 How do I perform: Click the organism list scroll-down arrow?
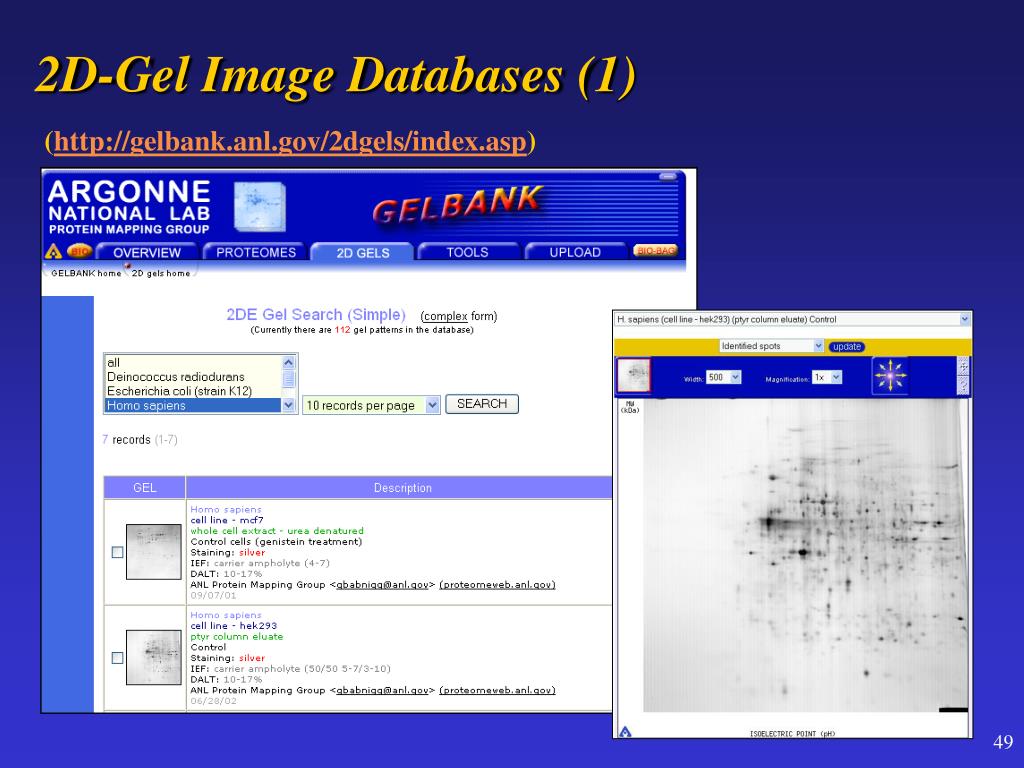click(x=289, y=406)
